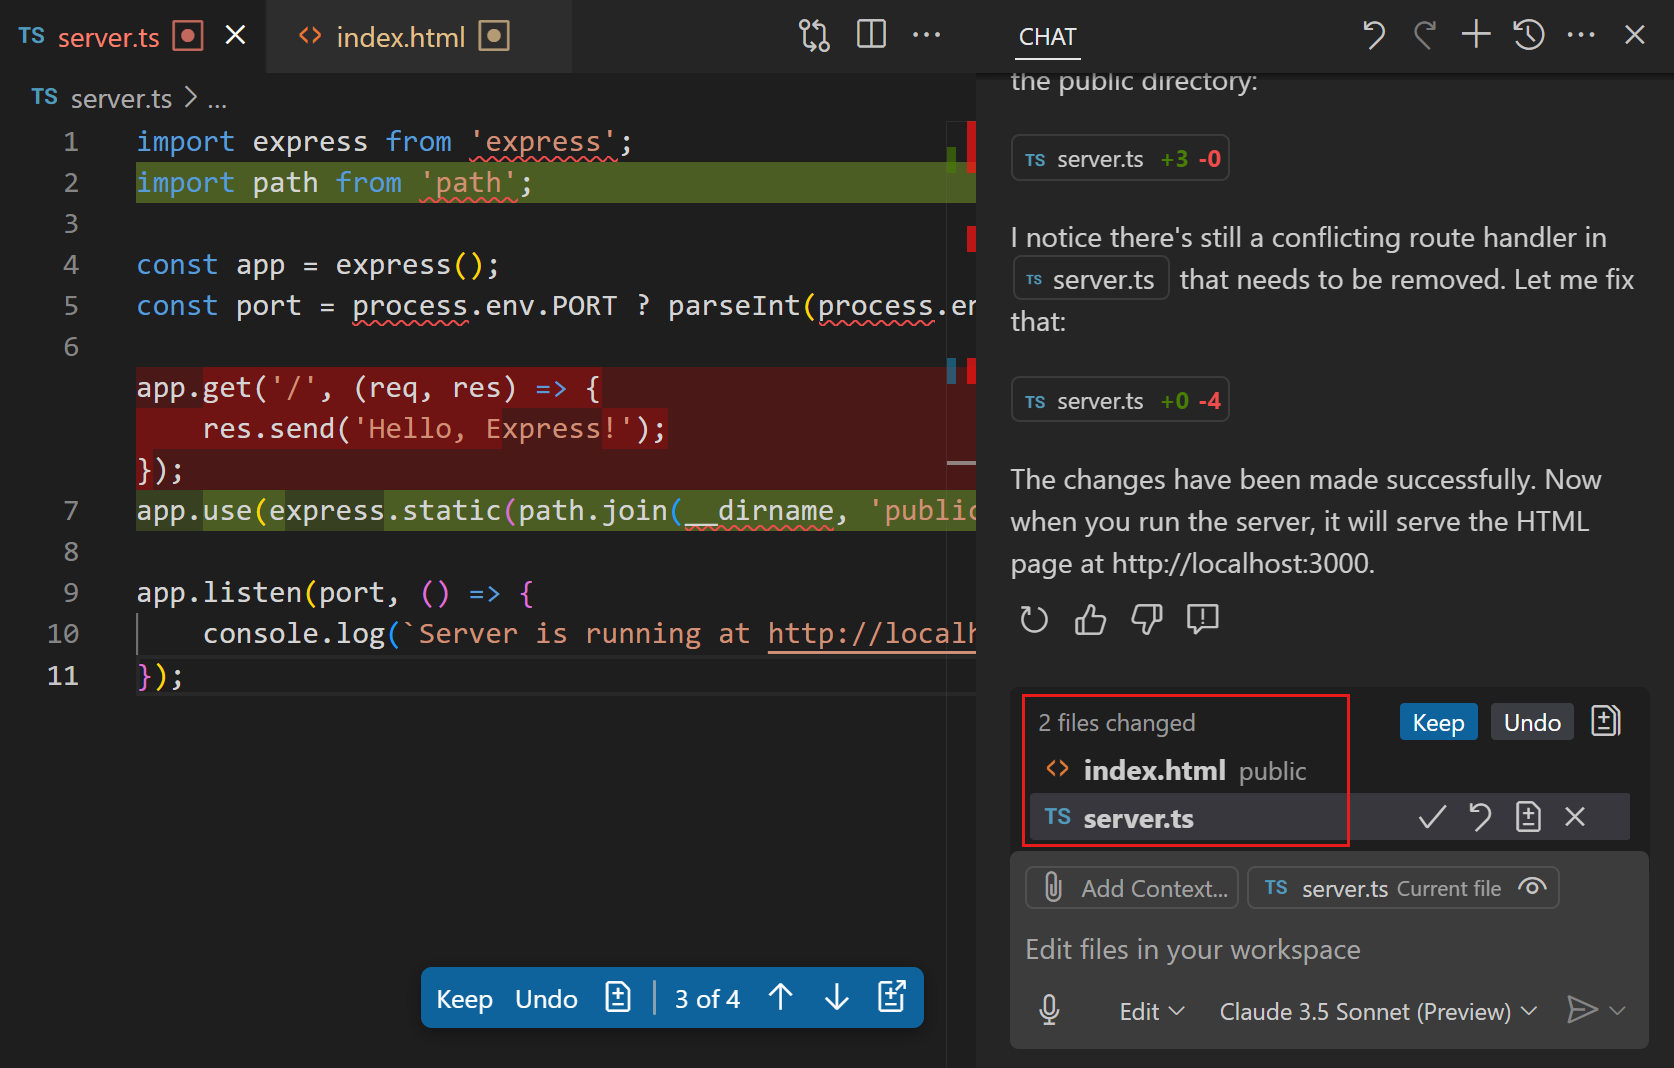Open the chat more actions menu
Viewport: 1674px width, 1068px height.
pos(1580,34)
